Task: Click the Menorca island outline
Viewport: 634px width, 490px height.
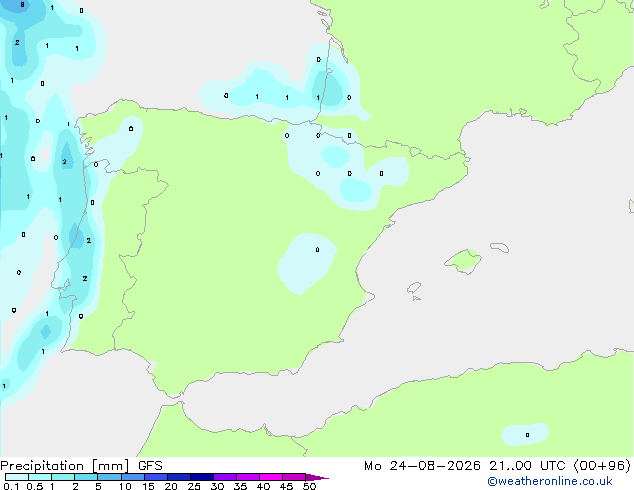Action: [500, 247]
